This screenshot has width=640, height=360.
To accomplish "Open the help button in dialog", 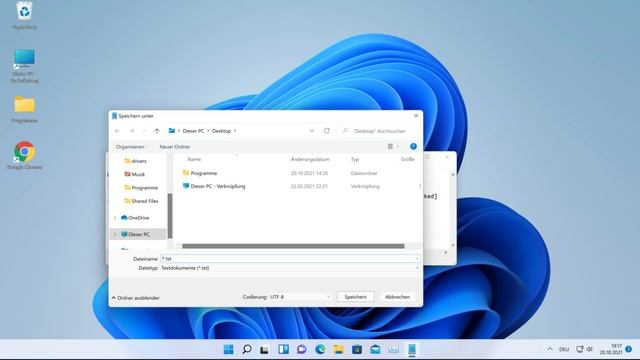I will click(413, 147).
